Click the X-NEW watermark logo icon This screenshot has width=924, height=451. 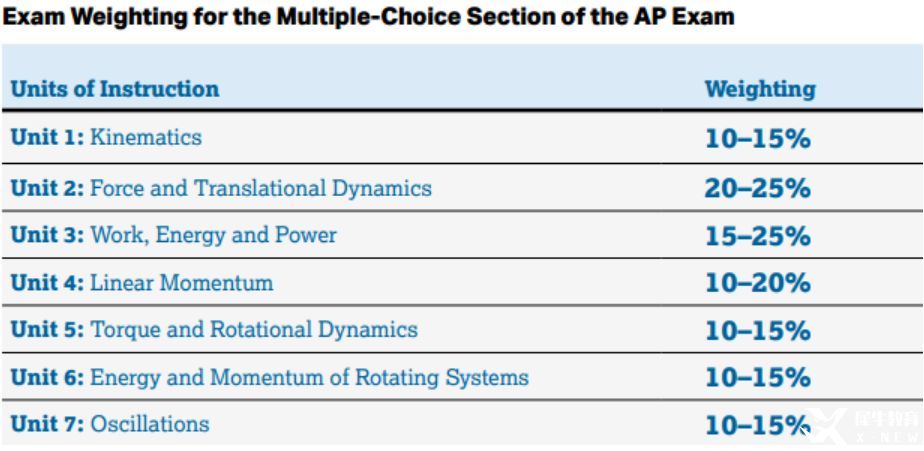click(826, 425)
